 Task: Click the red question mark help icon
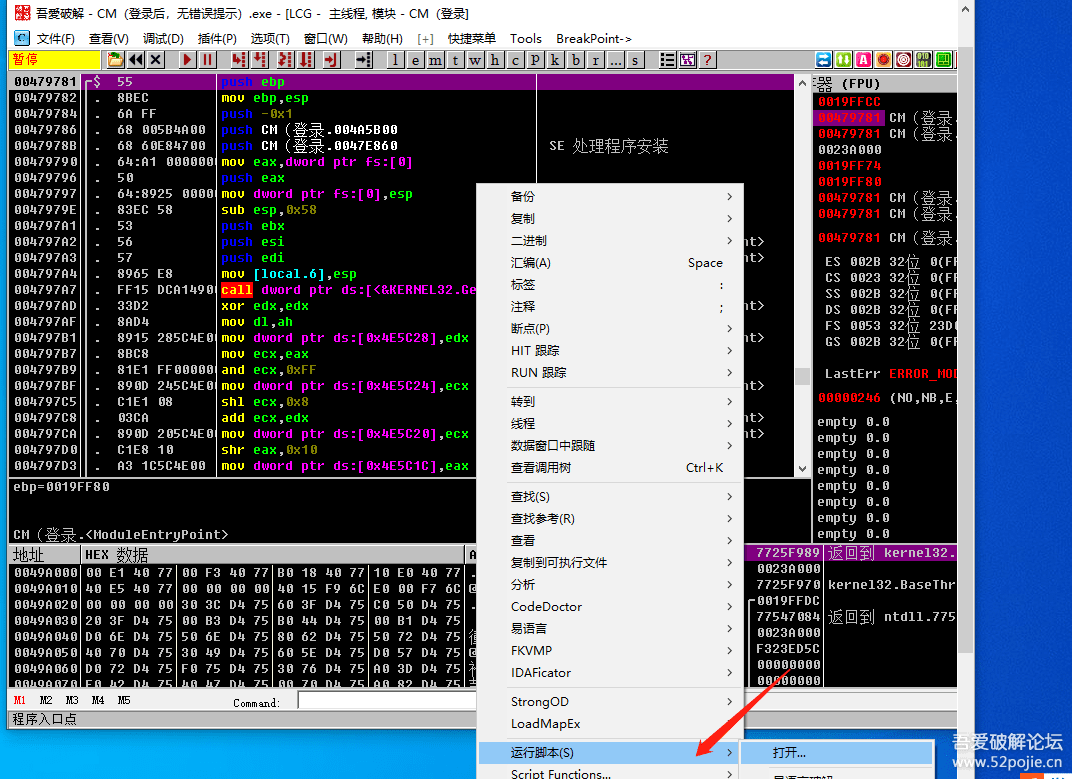pyautogui.click(x=707, y=60)
